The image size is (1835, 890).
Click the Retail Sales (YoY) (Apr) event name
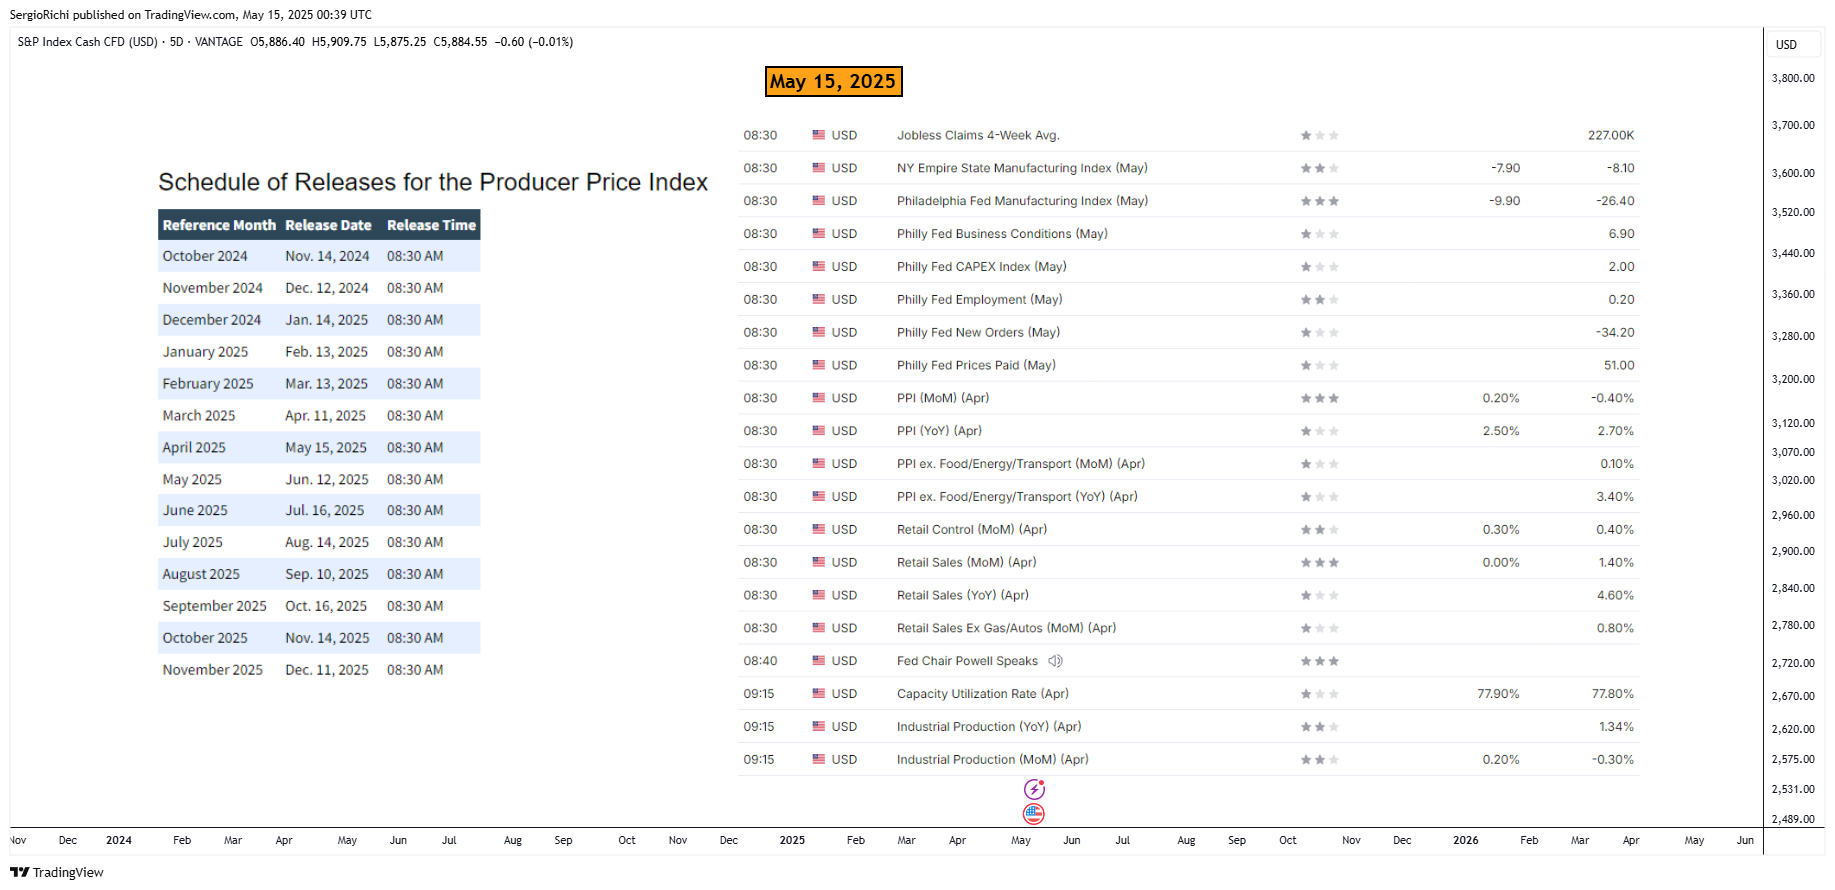point(963,595)
